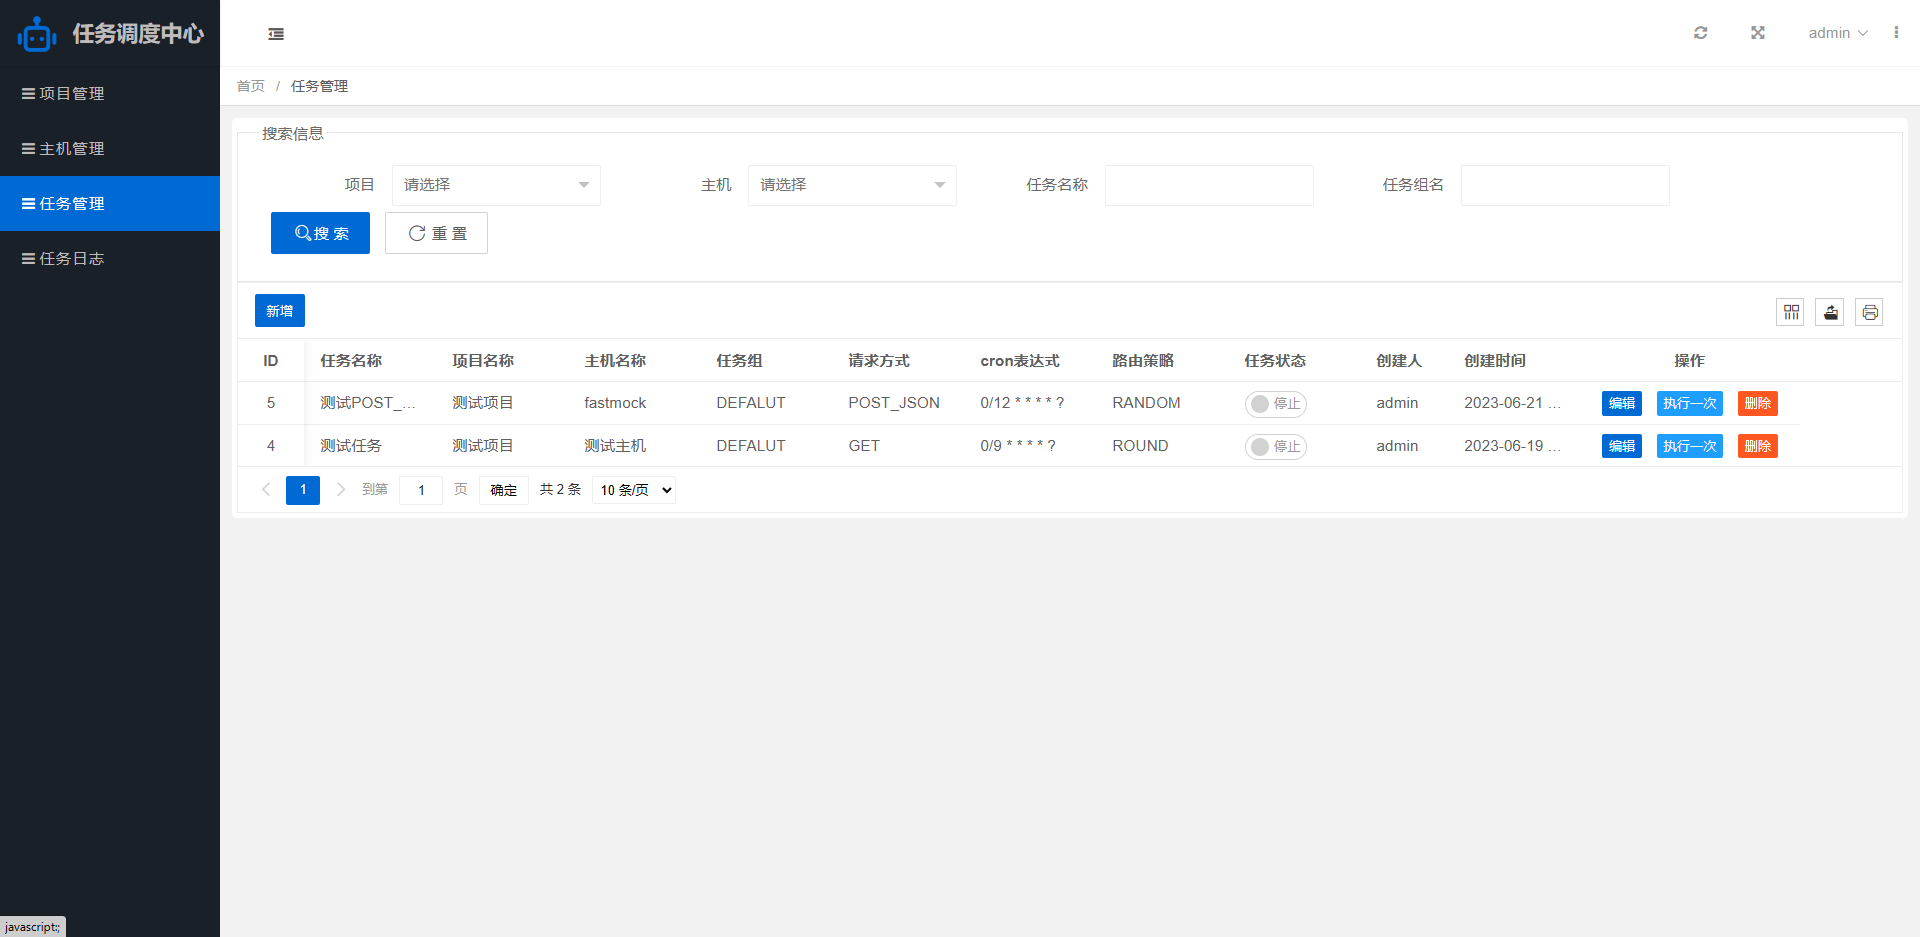The height and width of the screenshot is (937, 1920).
Task: Click the 2023-06-21 creation time cell
Action: (1512, 403)
